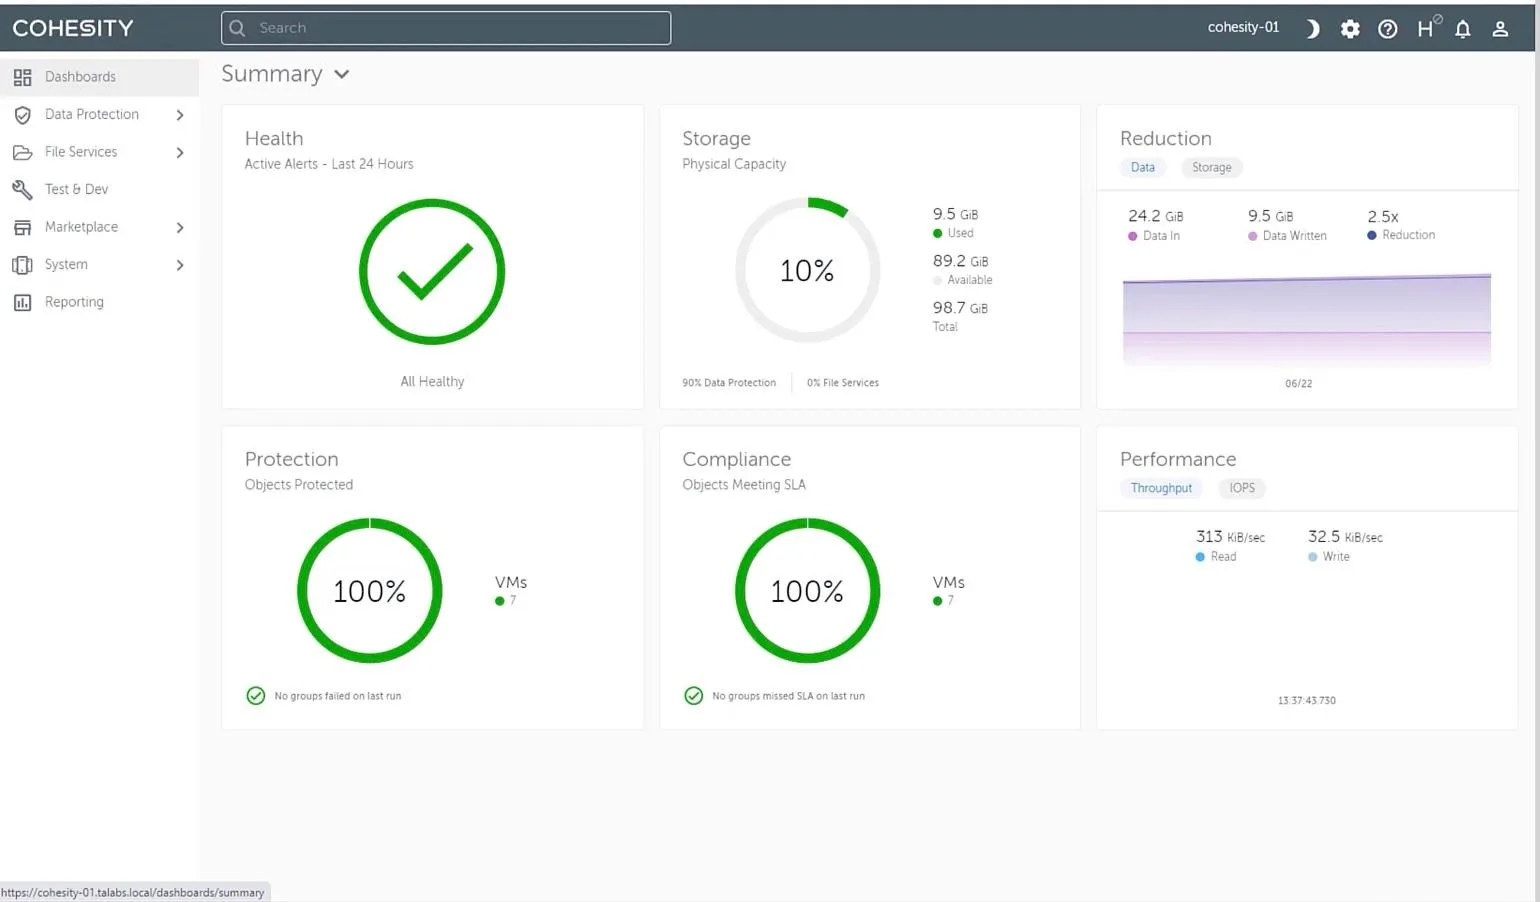Click the Reporting chart icon
This screenshot has width=1540, height=902.
(22, 302)
